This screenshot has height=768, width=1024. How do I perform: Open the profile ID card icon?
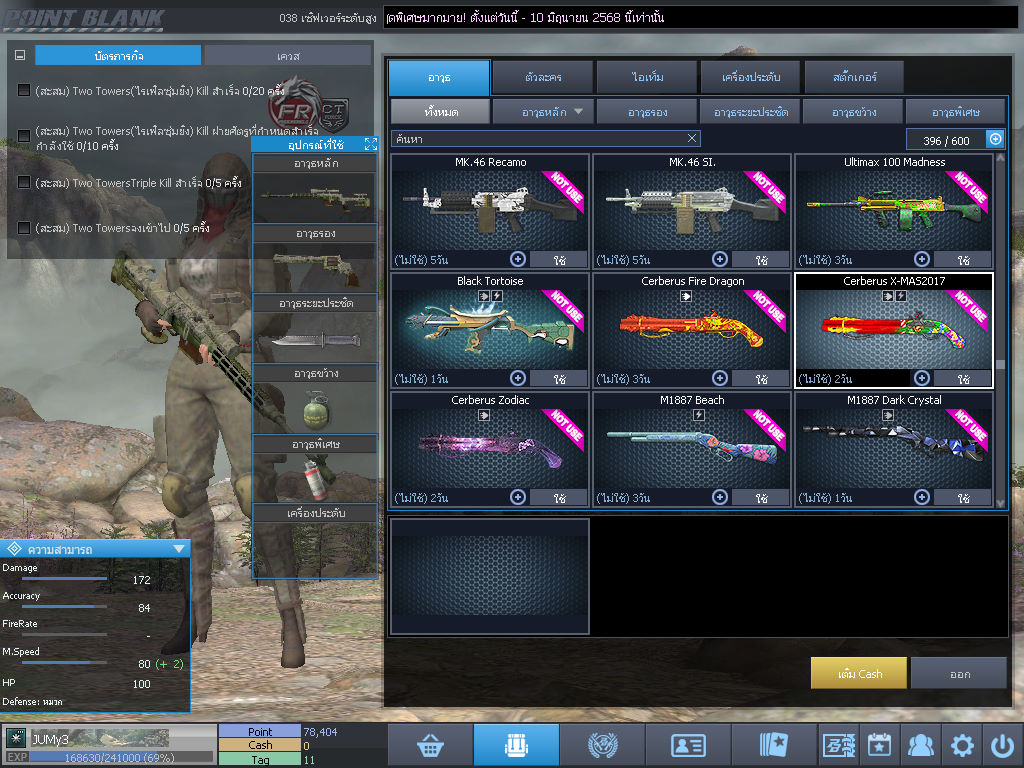click(x=688, y=745)
